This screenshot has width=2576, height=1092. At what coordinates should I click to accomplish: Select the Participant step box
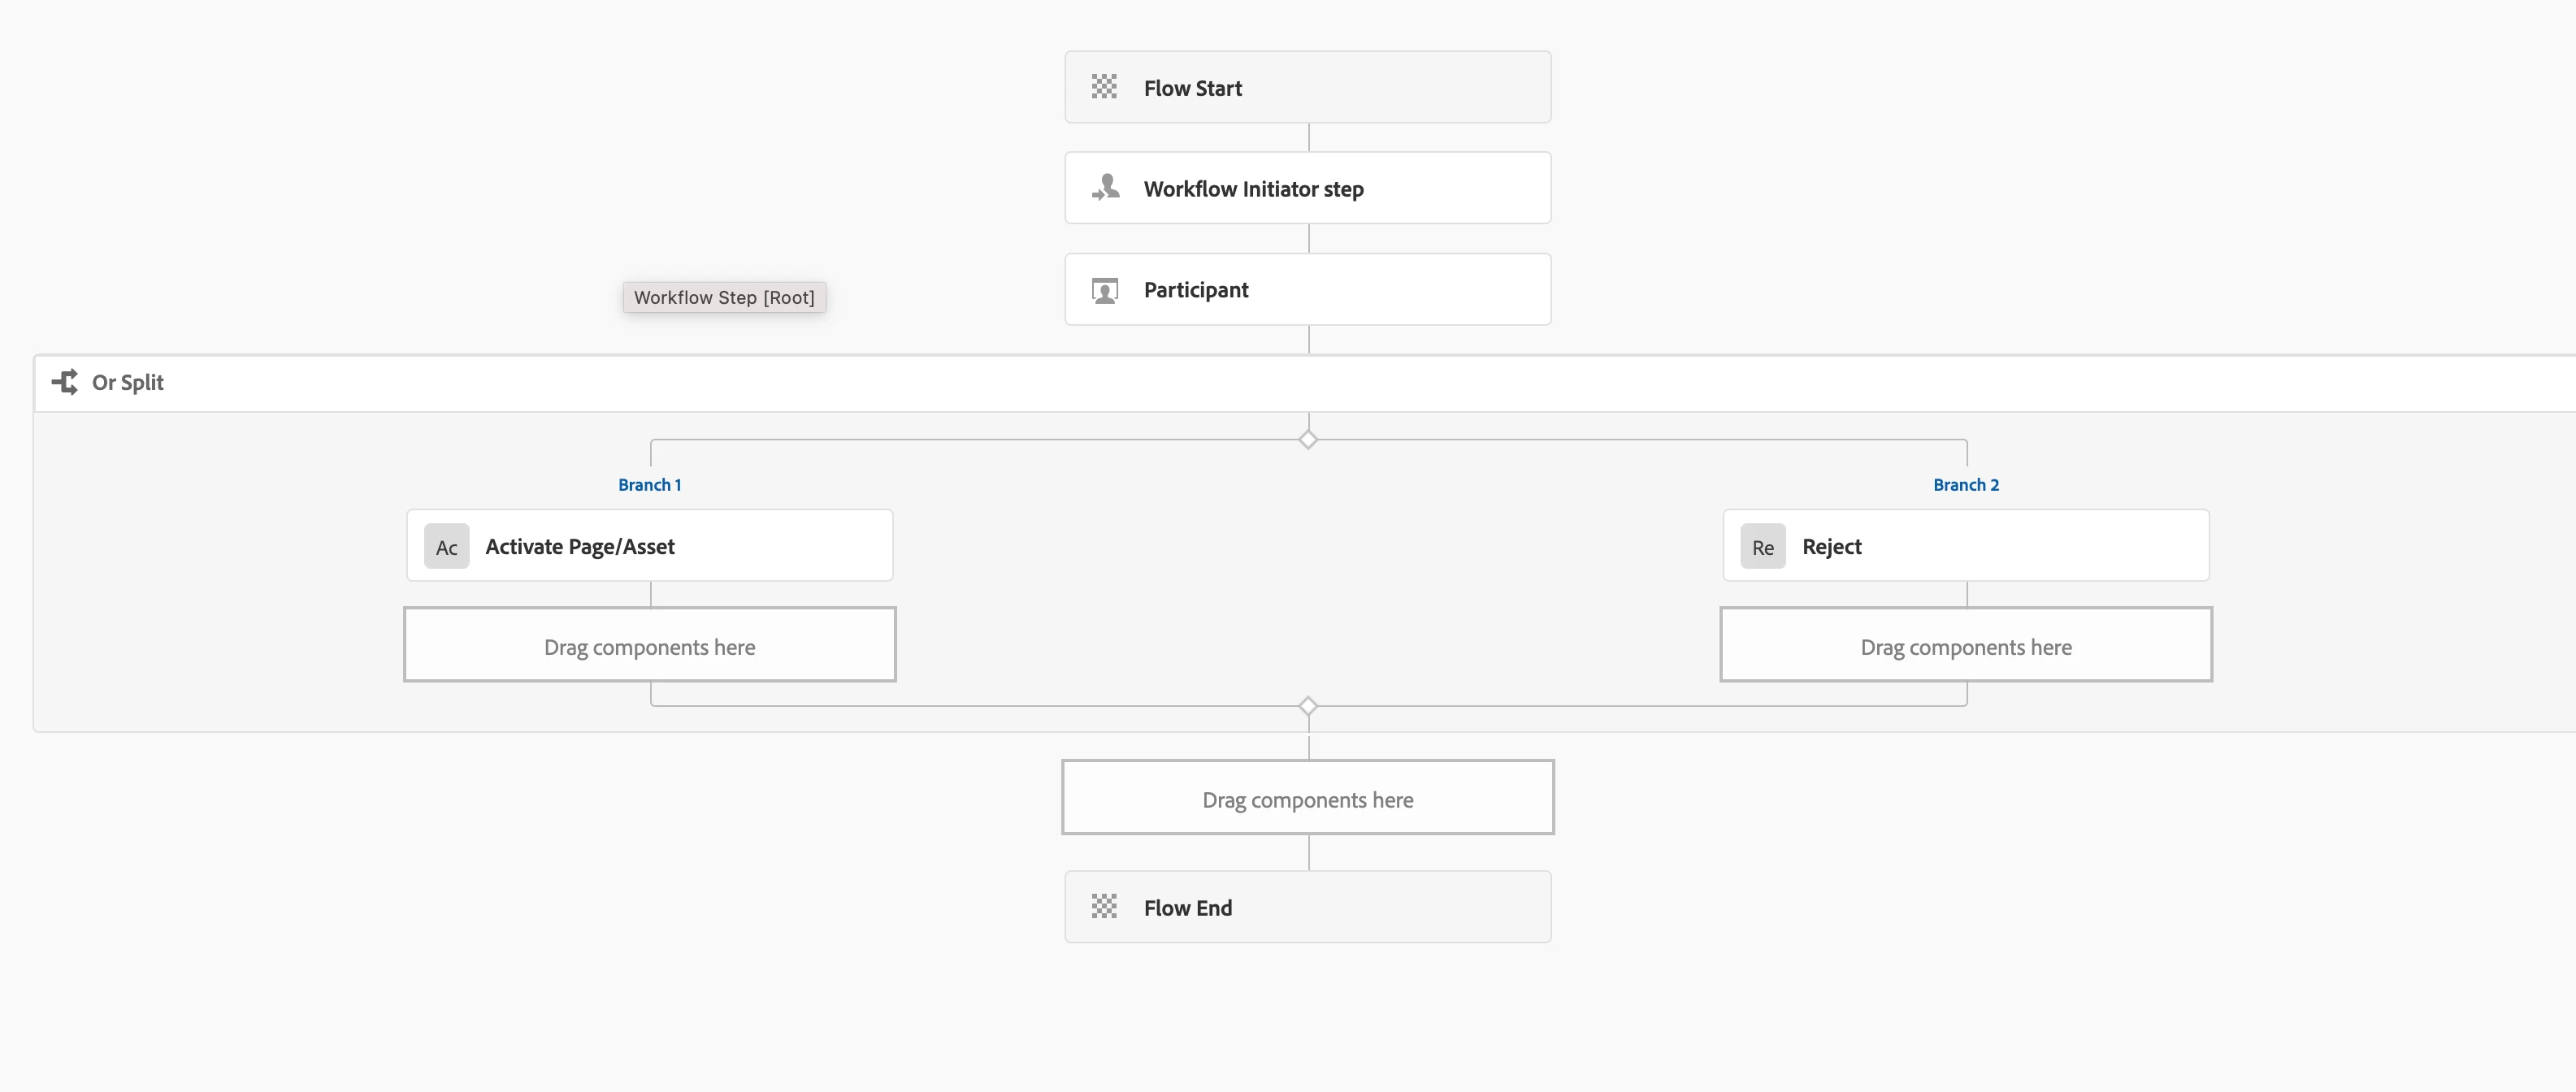click(x=1307, y=290)
